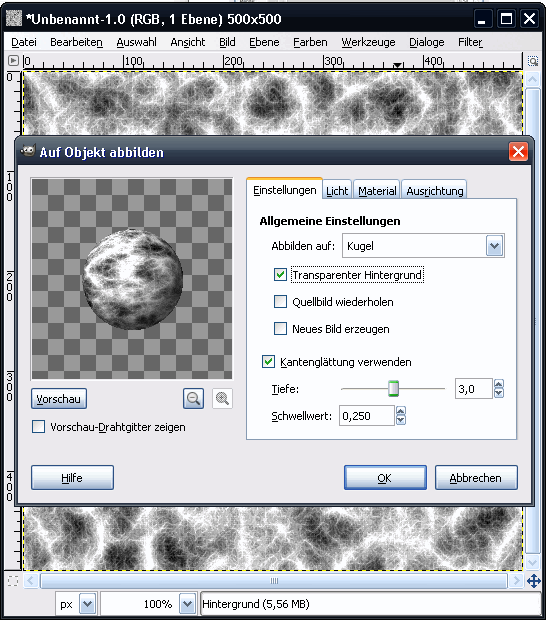Enable Vorschau-Drahtgitter zeigen checkbox
This screenshot has height=620, width=546.
[38, 427]
